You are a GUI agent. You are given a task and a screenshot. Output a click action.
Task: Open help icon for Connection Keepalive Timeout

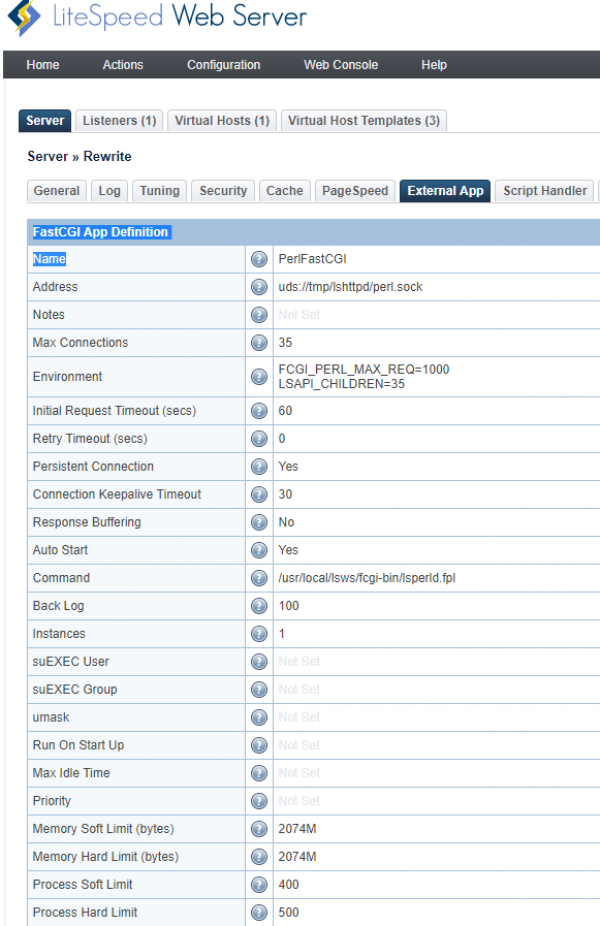[x=259, y=494]
